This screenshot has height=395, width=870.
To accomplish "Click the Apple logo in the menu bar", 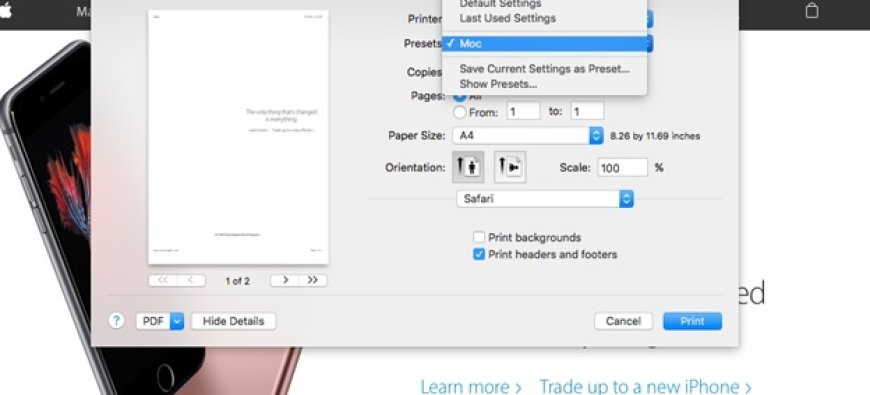I will 5,11.
